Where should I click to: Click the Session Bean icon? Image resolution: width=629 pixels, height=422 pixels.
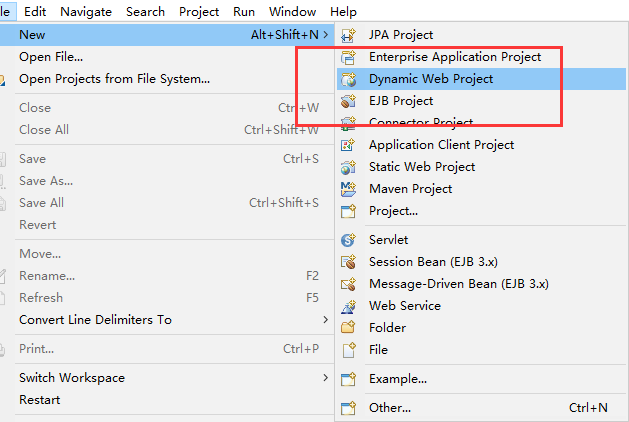348,262
